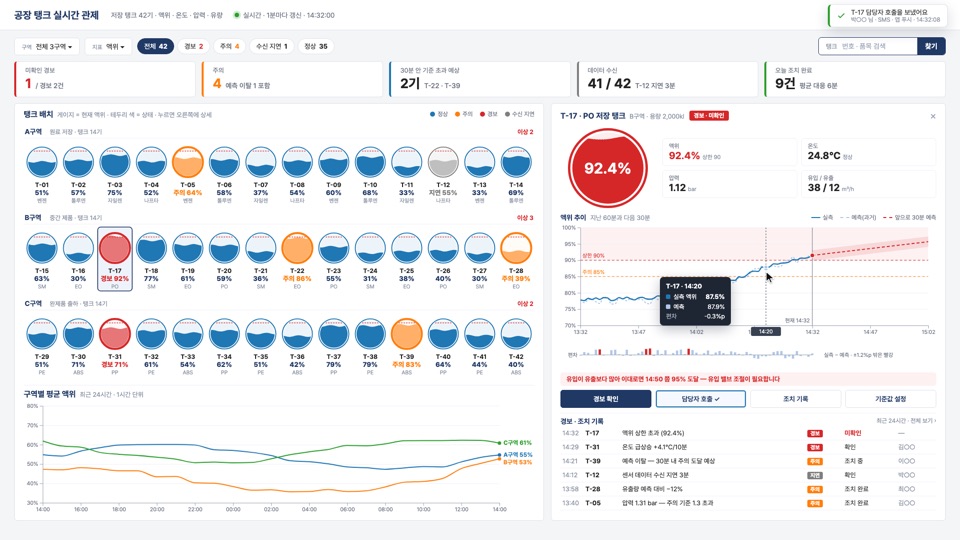Select tank T-03 gauge icon

tap(114, 162)
